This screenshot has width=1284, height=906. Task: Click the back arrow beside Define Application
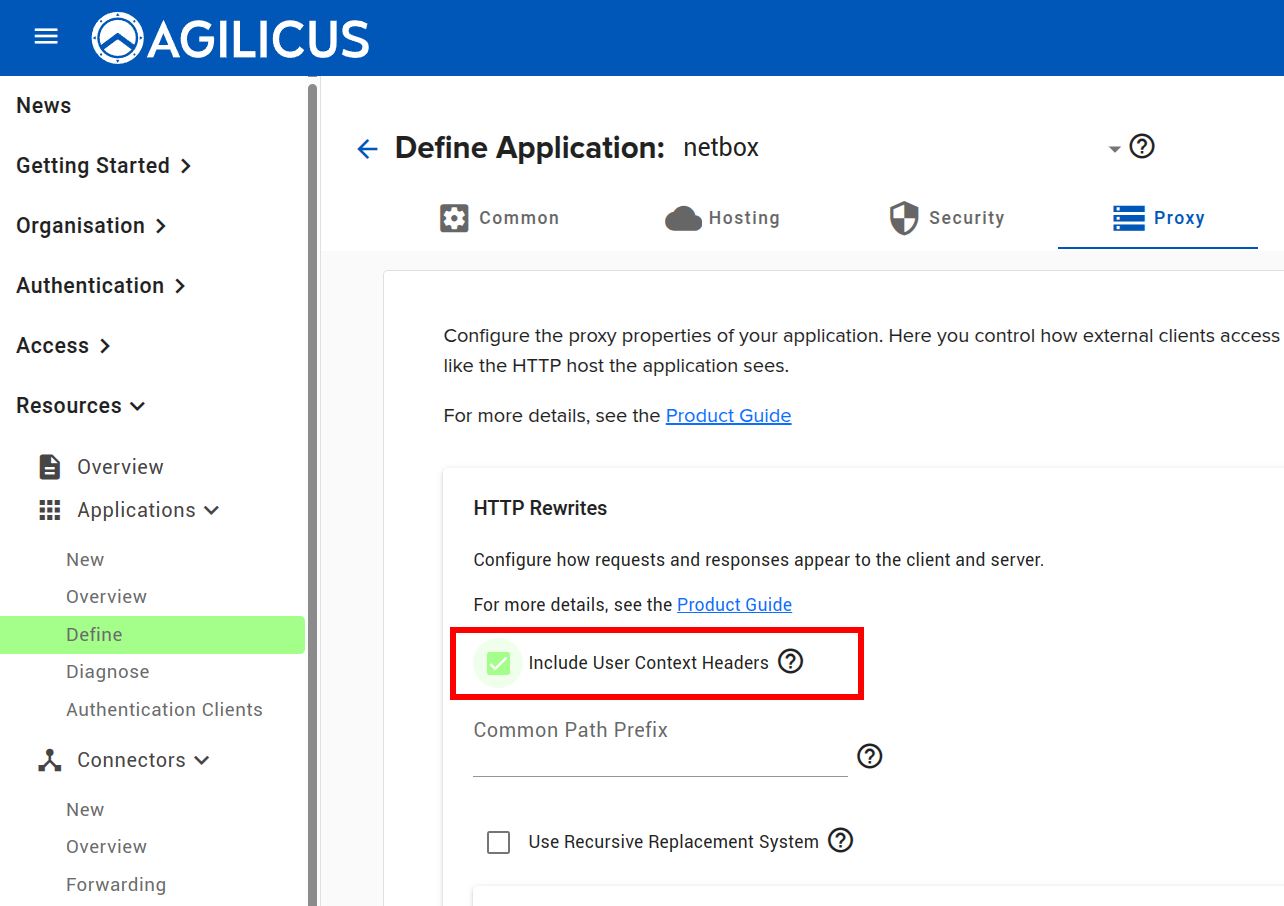[367, 148]
